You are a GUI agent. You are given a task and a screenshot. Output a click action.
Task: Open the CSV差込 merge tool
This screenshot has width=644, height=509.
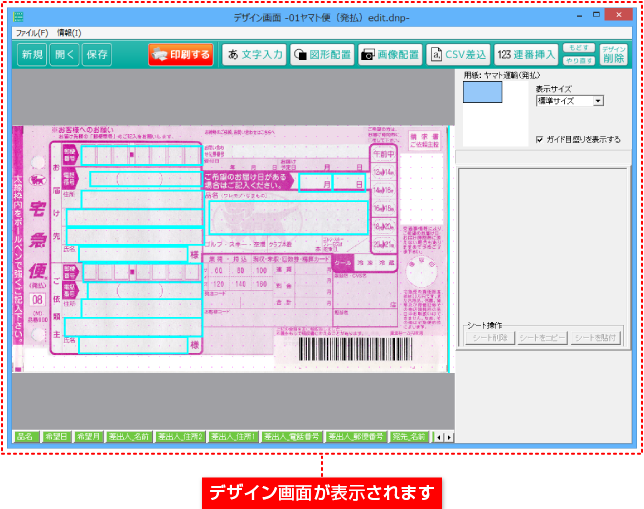coord(458,55)
